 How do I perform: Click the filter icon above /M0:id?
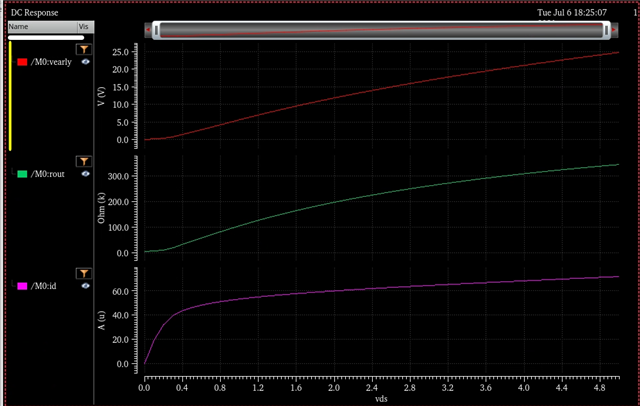pyautogui.click(x=84, y=273)
